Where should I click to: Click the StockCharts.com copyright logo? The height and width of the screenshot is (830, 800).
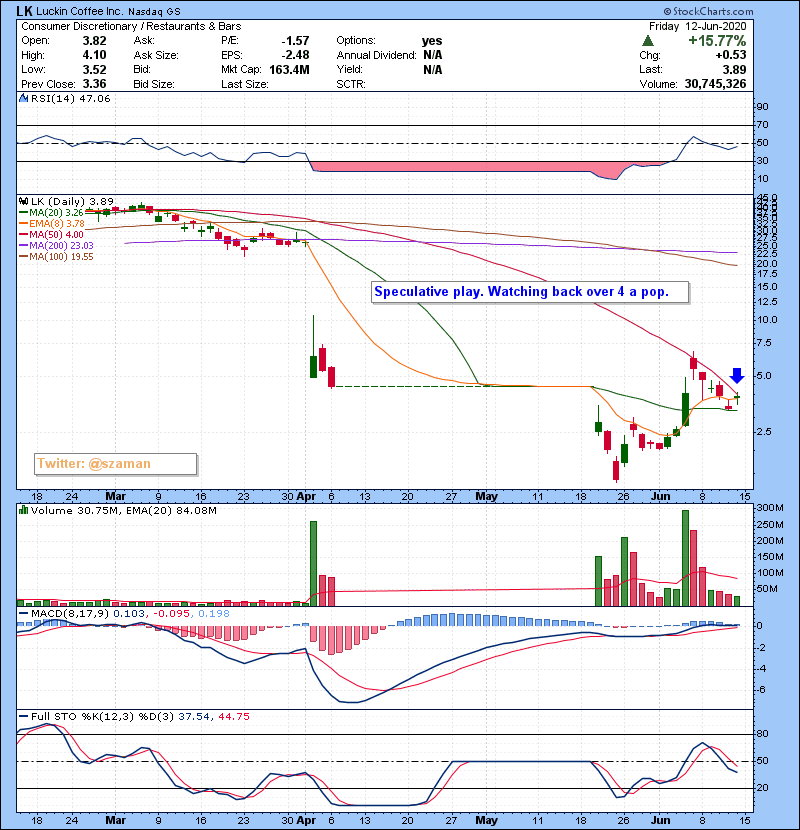[708, 11]
